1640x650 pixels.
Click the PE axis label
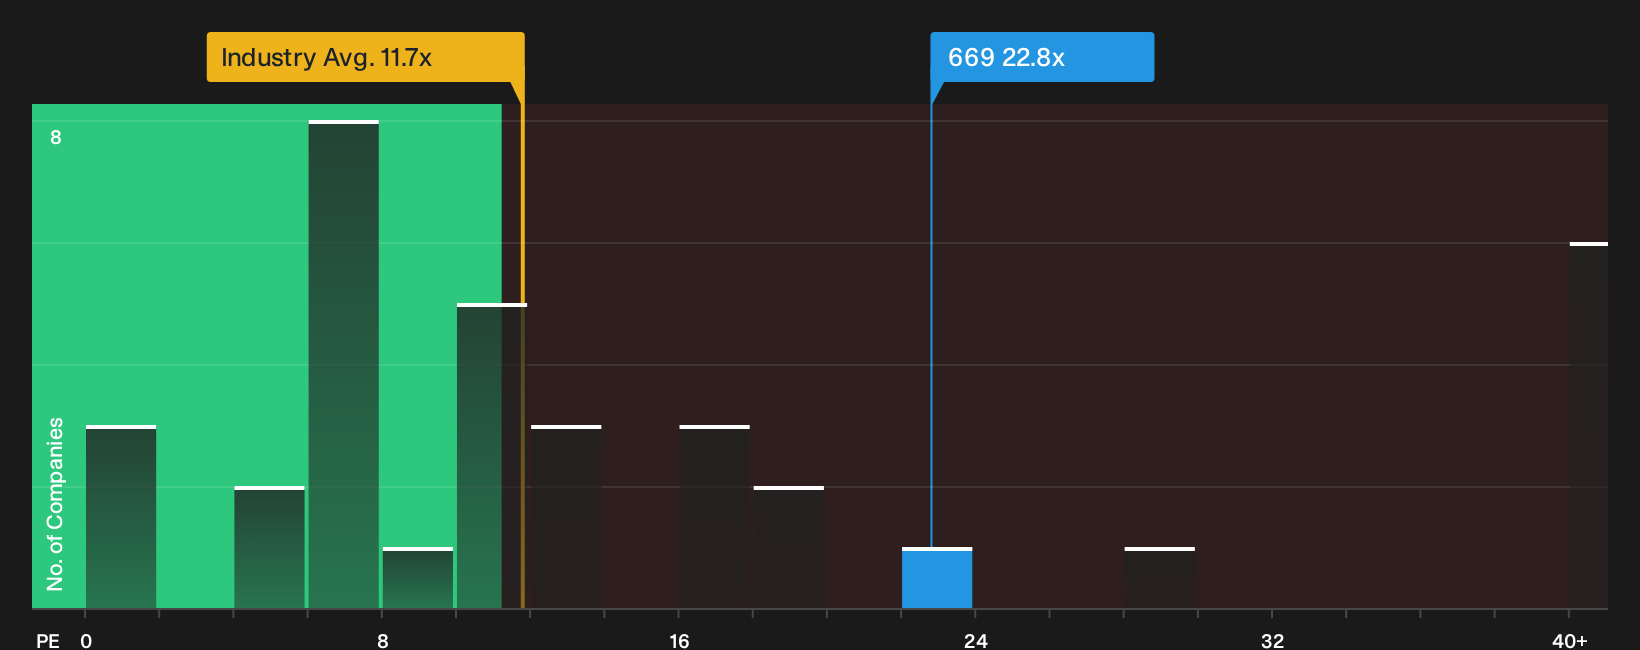(48, 640)
